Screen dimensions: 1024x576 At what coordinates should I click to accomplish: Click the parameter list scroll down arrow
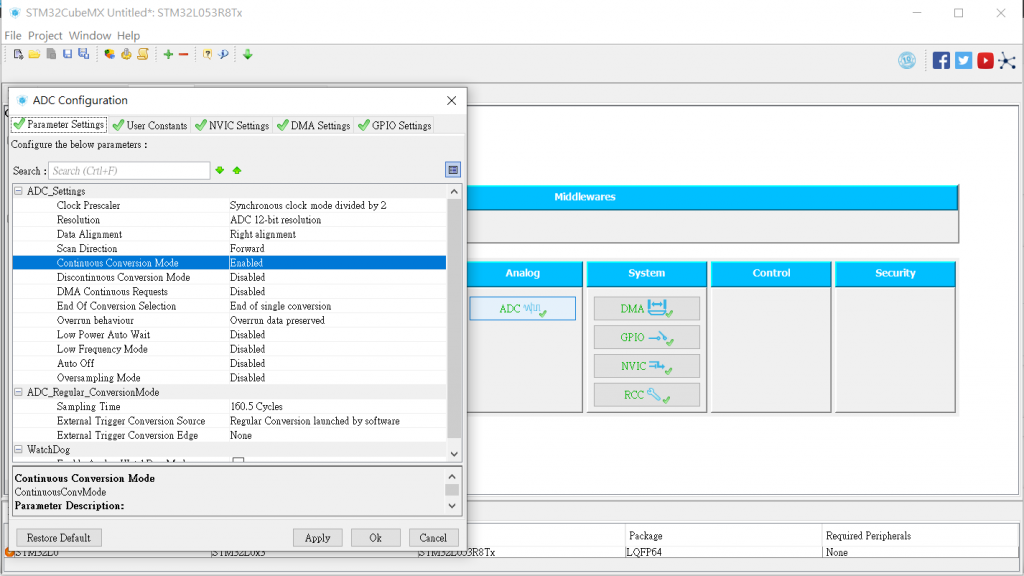click(454, 454)
